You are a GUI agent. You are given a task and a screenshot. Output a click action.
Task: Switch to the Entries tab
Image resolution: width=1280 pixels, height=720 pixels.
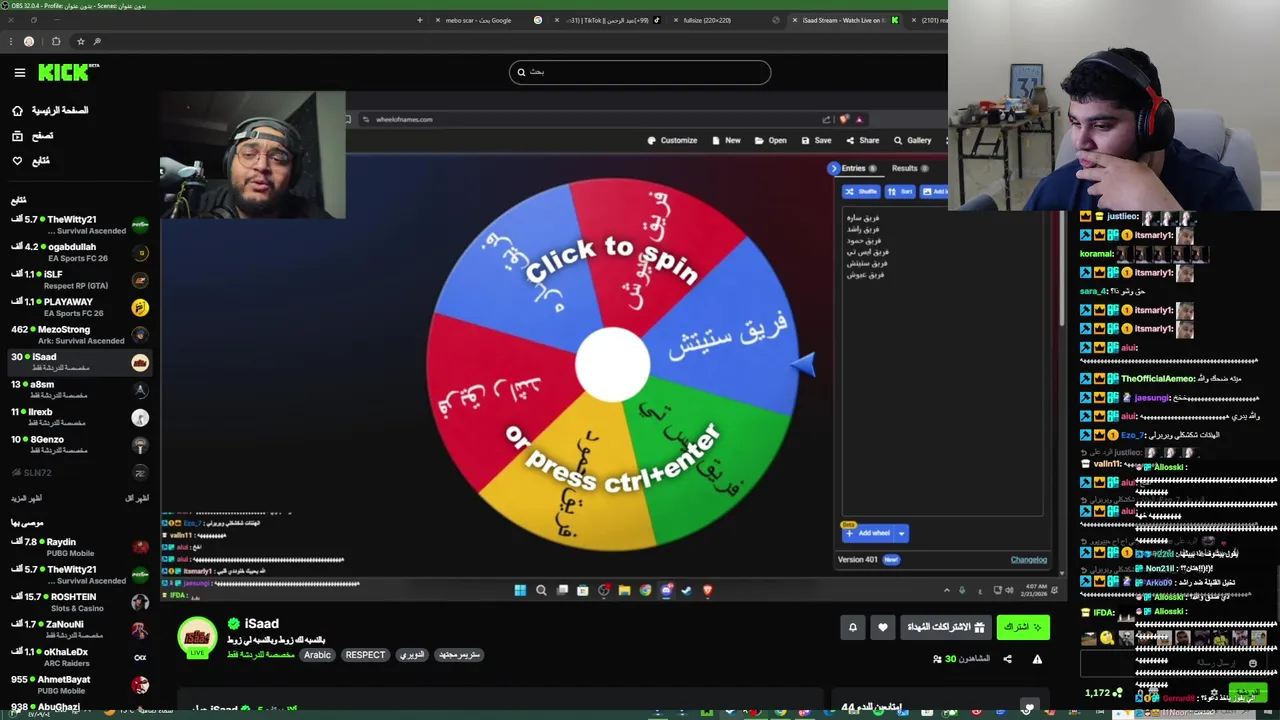pyautogui.click(x=858, y=169)
